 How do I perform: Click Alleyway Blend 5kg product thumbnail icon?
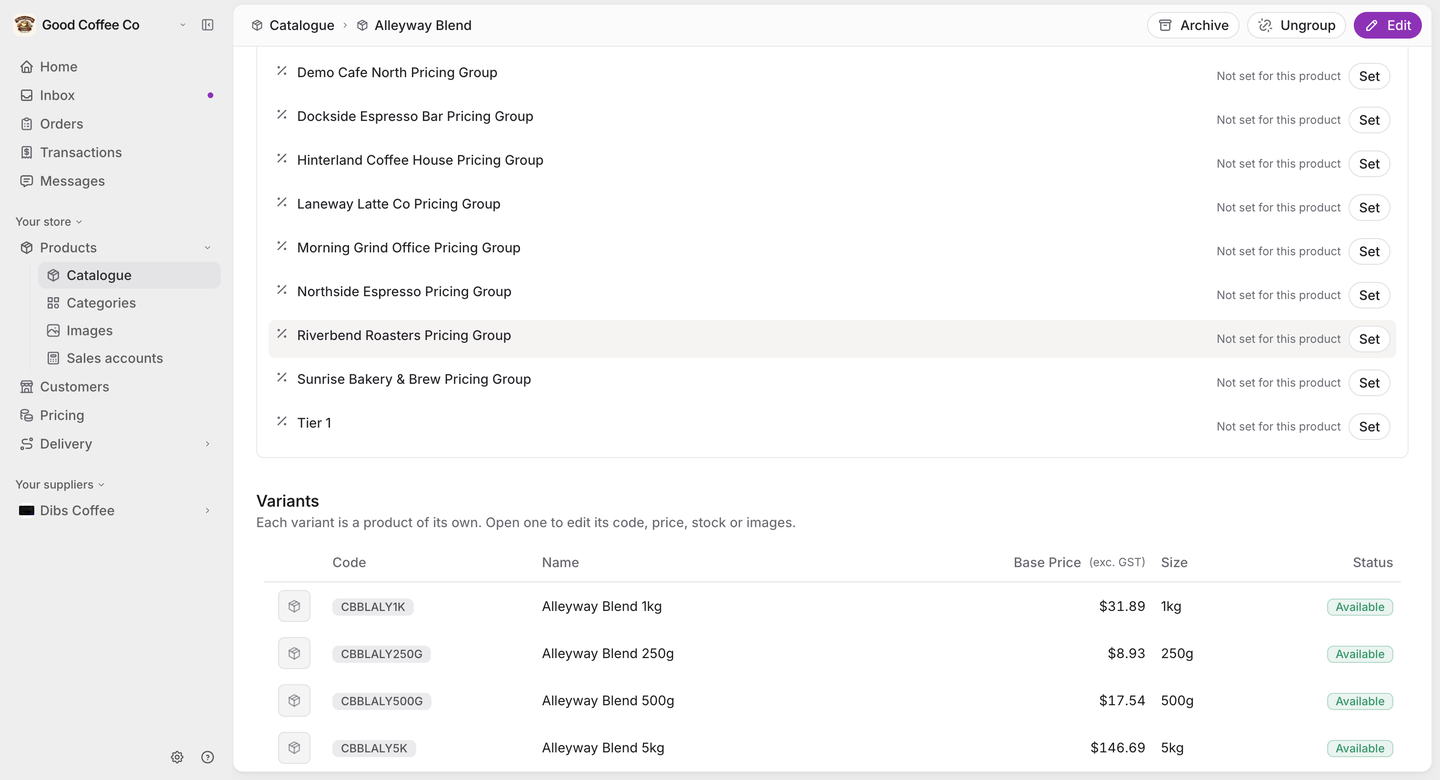(294, 747)
